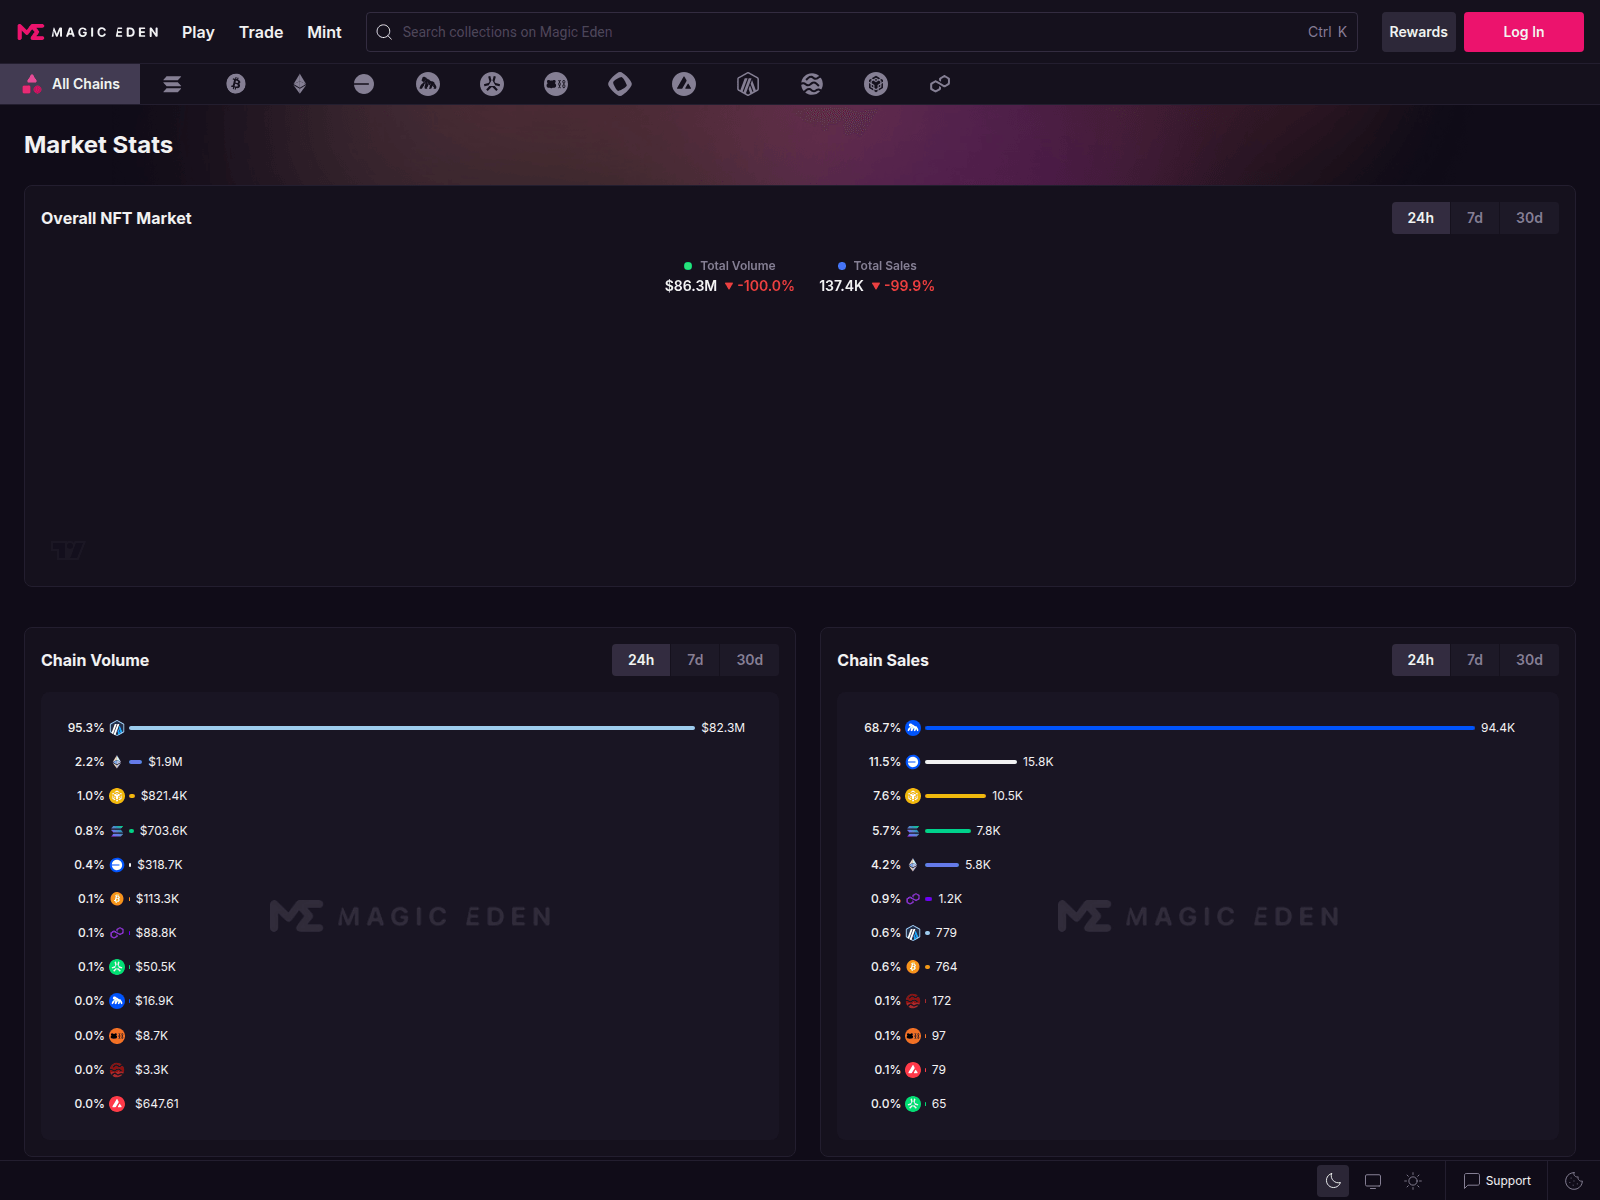The height and width of the screenshot is (1200, 1600).
Task: Open the search collections field via magnifier icon
Action: click(383, 32)
